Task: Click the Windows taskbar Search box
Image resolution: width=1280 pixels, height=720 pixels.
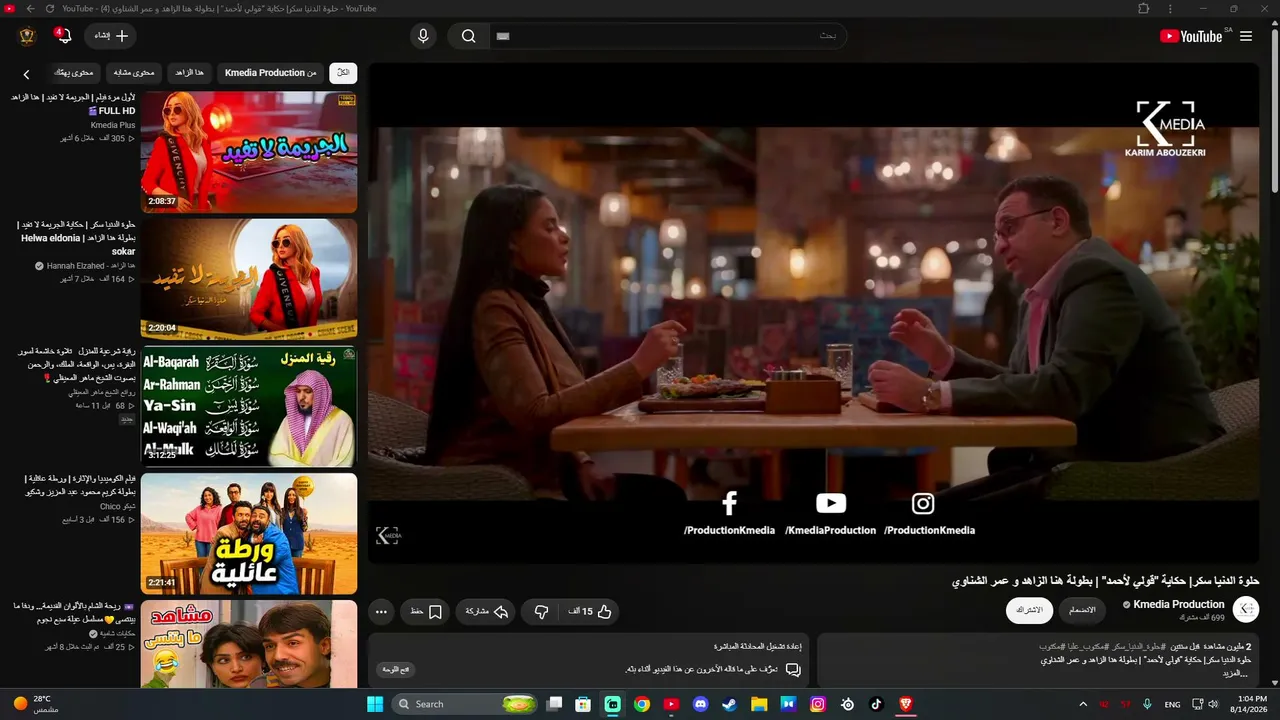Action: coord(466,704)
